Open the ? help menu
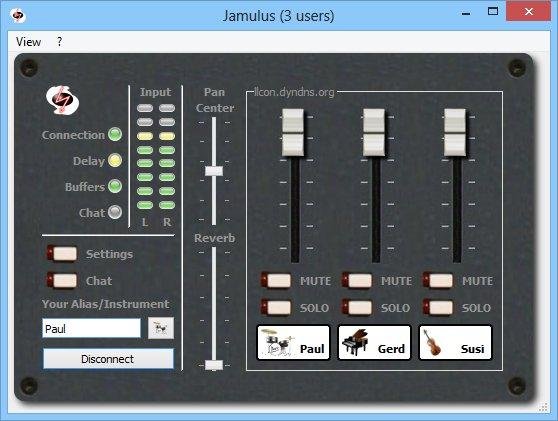The height and width of the screenshot is (421, 558). [59, 42]
